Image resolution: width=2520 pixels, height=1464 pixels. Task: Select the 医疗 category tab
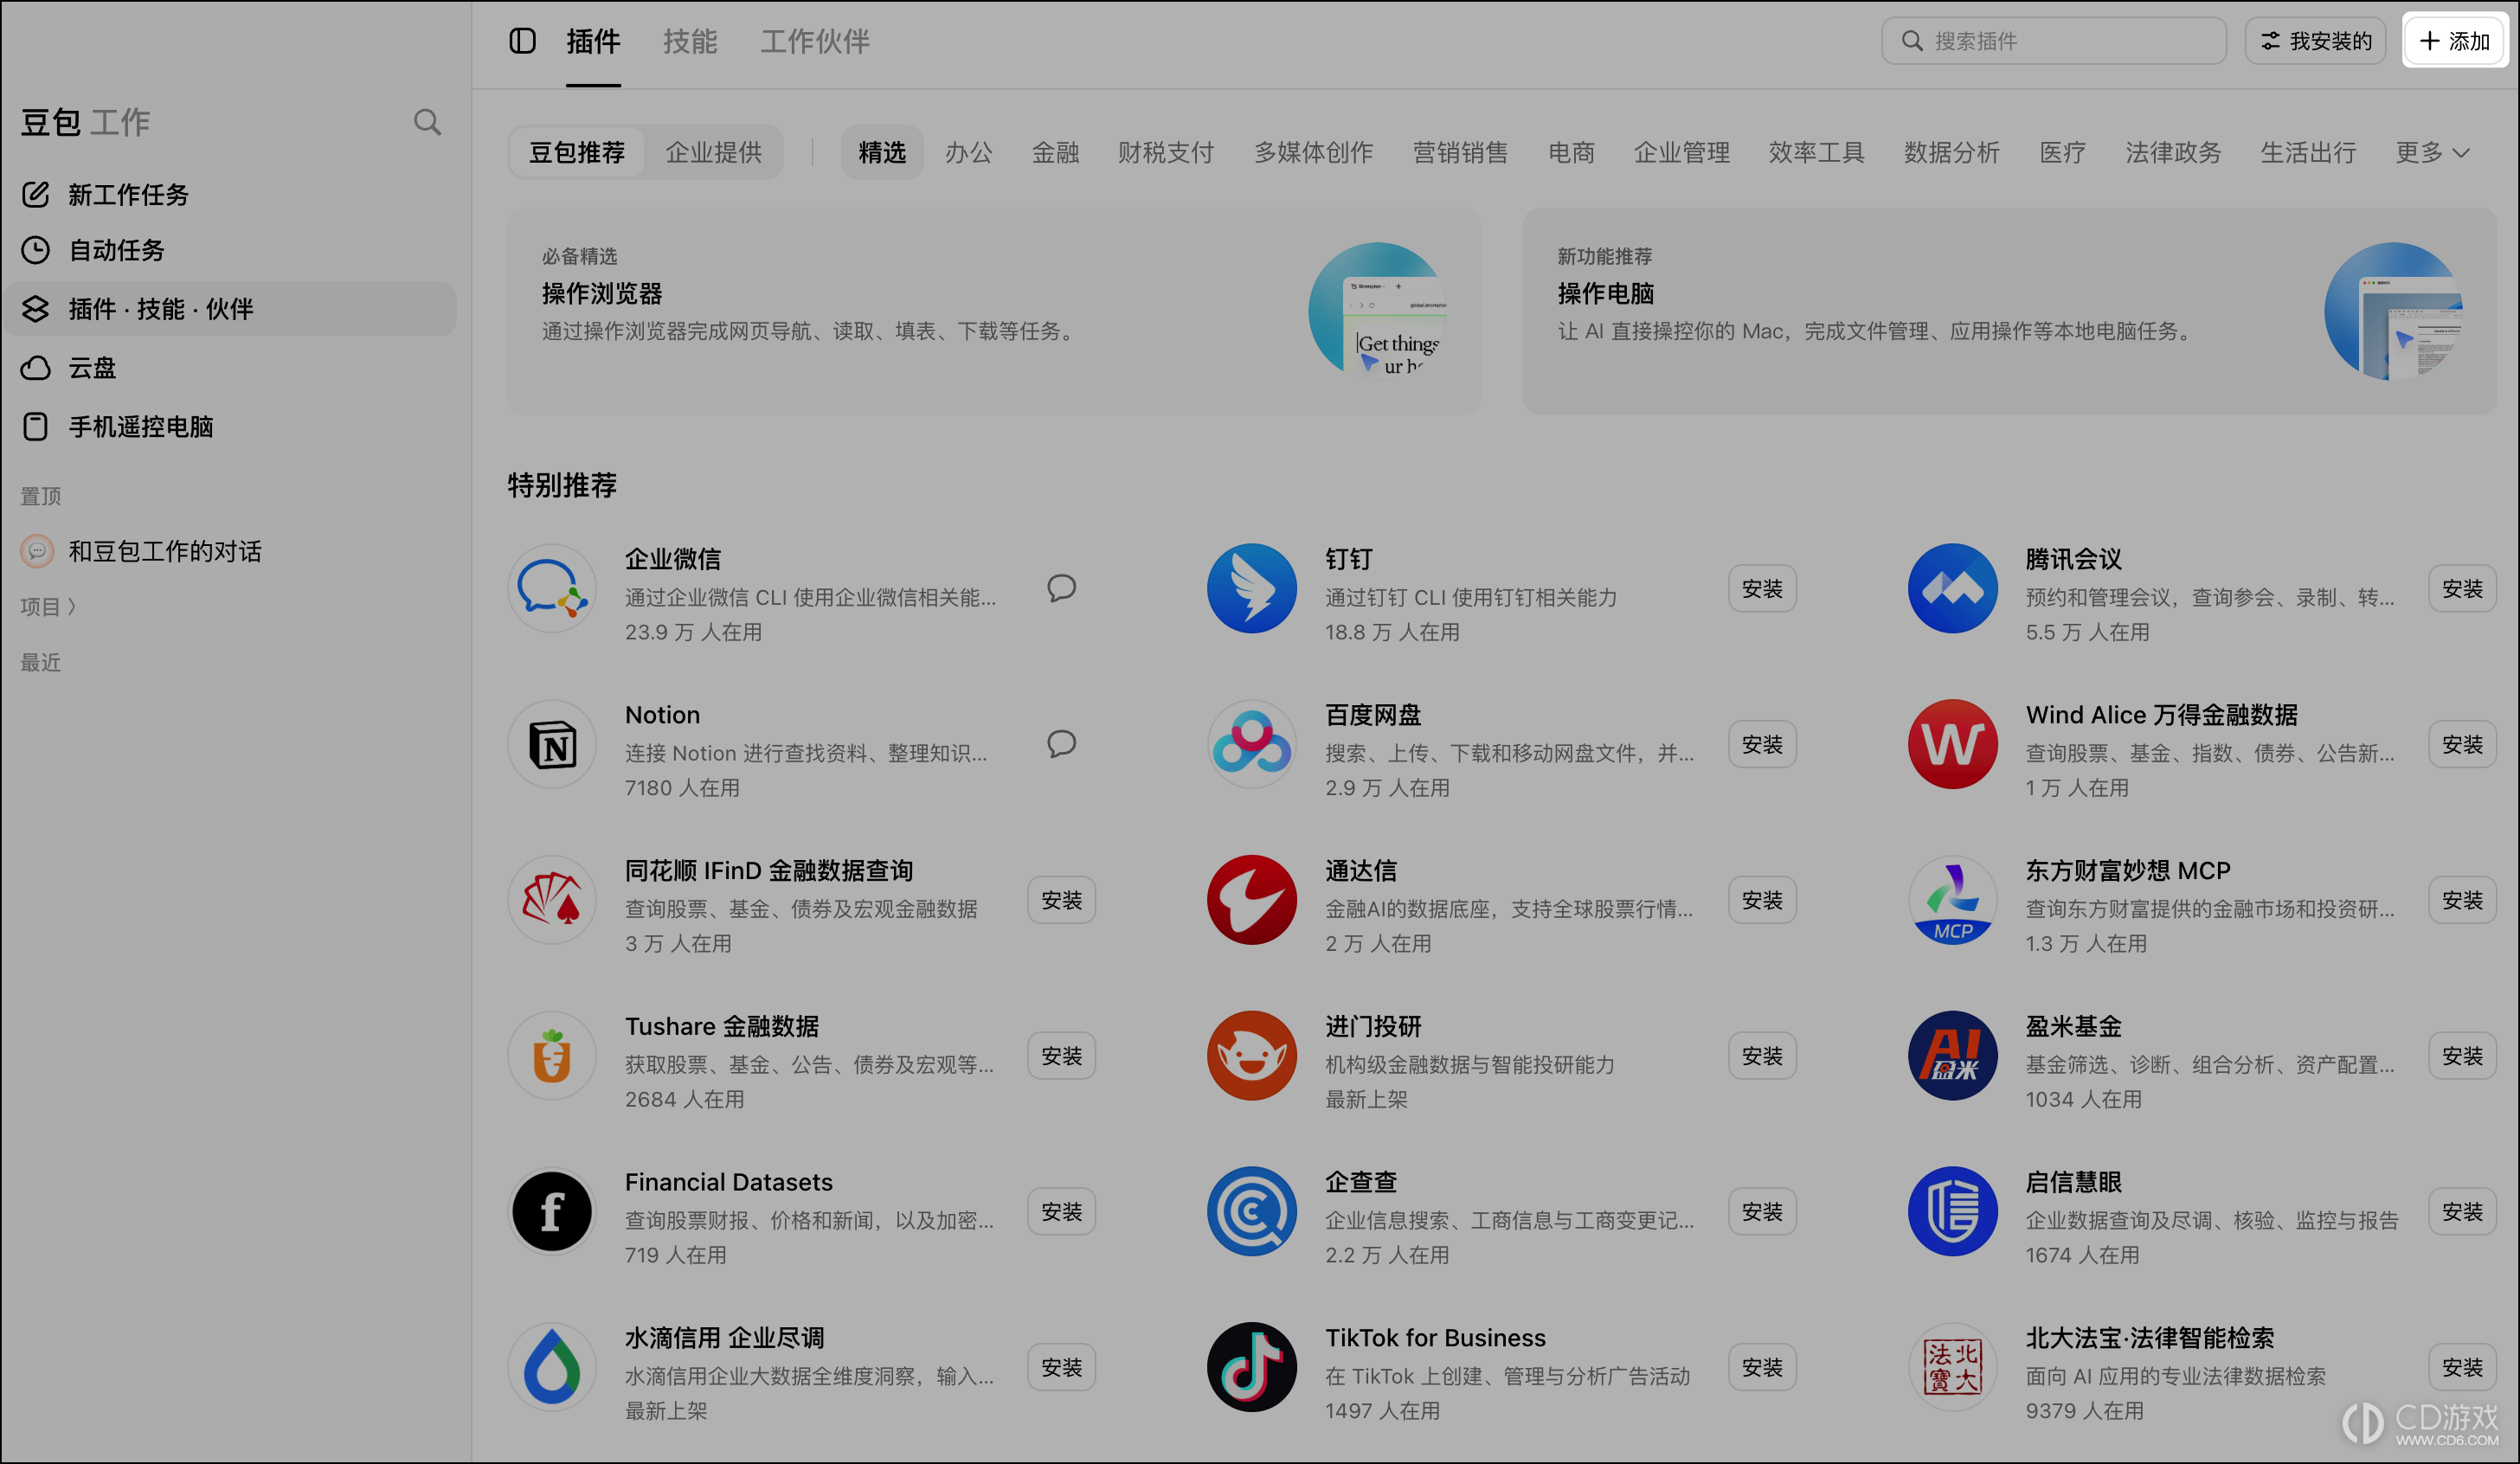pyautogui.click(x=2062, y=152)
